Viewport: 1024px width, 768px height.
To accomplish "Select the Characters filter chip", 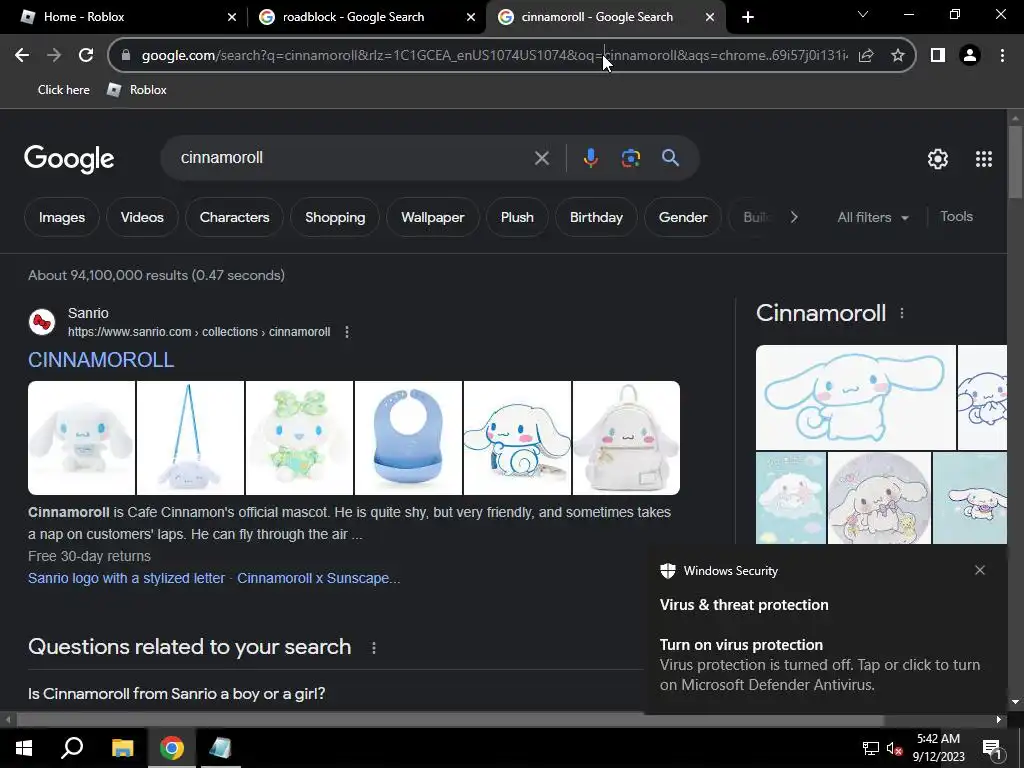I will tap(234, 217).
